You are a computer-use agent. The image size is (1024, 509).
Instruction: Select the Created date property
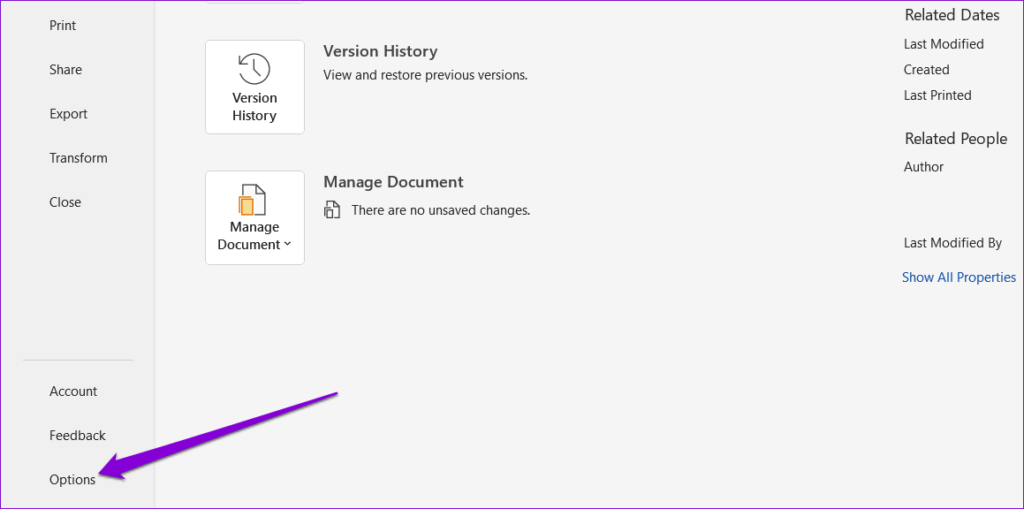pos(926,70)
